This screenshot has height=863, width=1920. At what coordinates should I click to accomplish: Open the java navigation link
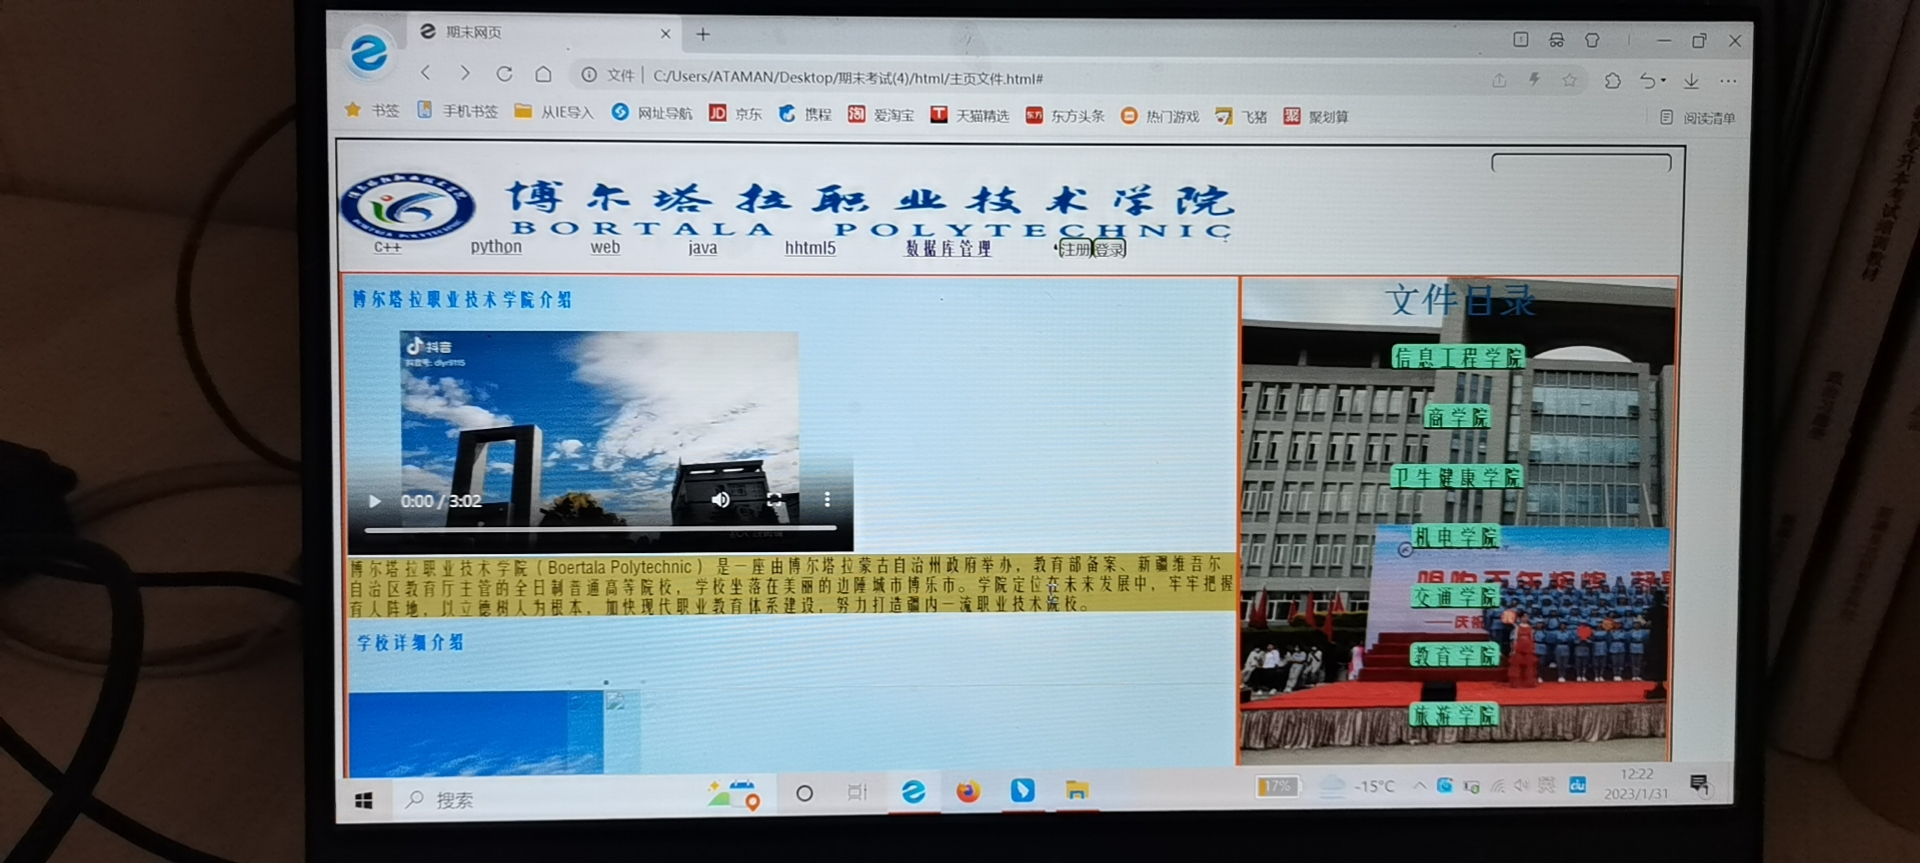point(702,248)
